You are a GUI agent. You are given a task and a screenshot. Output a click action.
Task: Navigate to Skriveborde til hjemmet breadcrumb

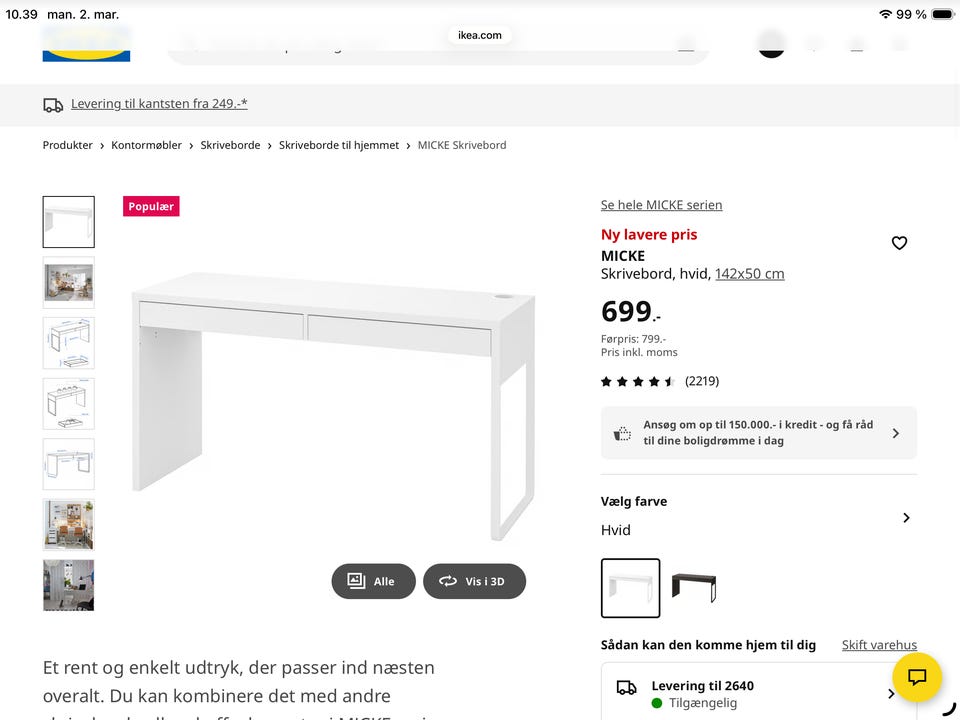[x=341, y=145]
